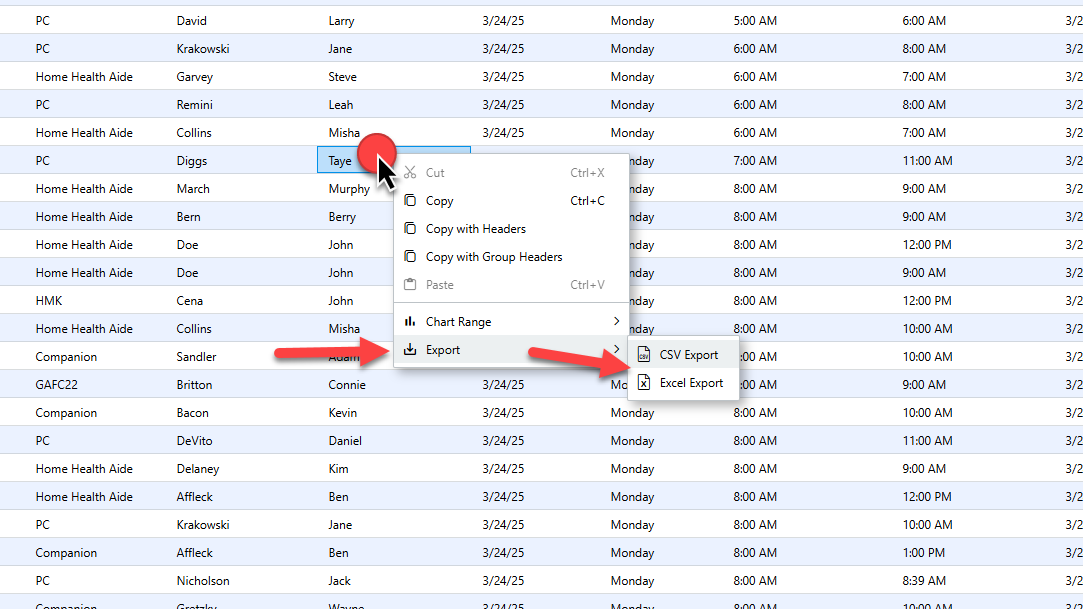Click the scissors Cut icon
This screenshot has width=1083, height=609.
click(410, 173)
